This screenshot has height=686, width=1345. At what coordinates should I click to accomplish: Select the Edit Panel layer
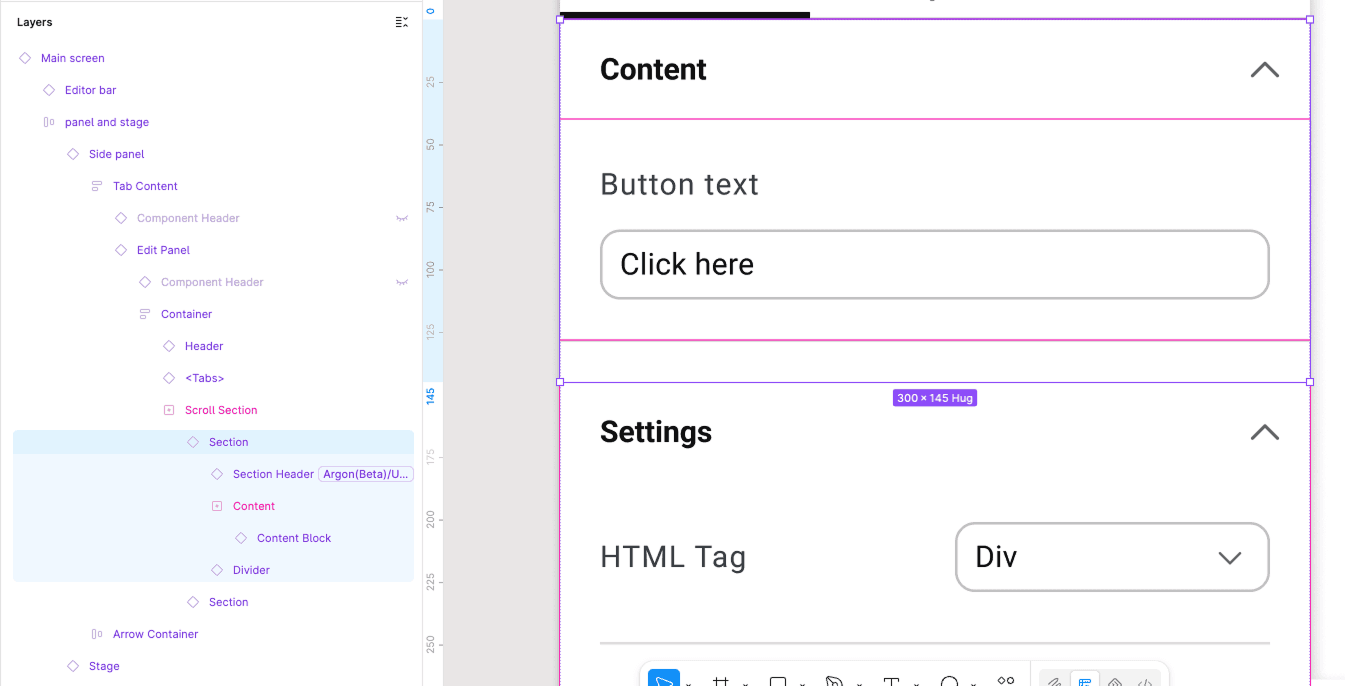[x=163, y=250]
